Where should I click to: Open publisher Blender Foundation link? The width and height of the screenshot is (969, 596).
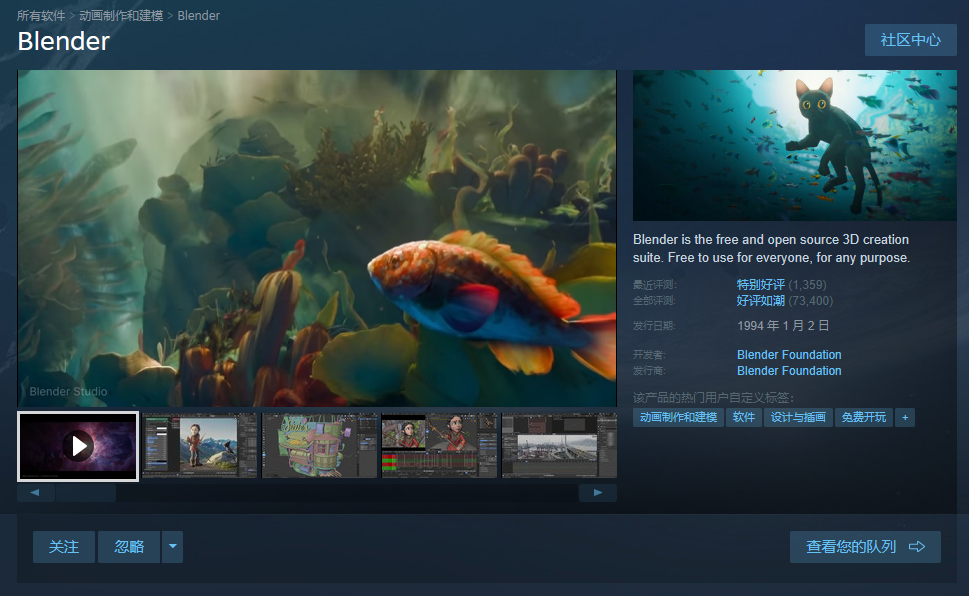tap(789, 371)
